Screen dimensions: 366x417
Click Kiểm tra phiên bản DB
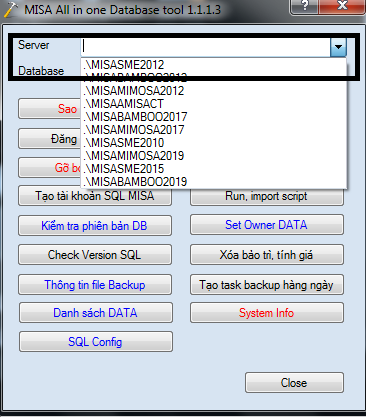[x=95, y=226]
